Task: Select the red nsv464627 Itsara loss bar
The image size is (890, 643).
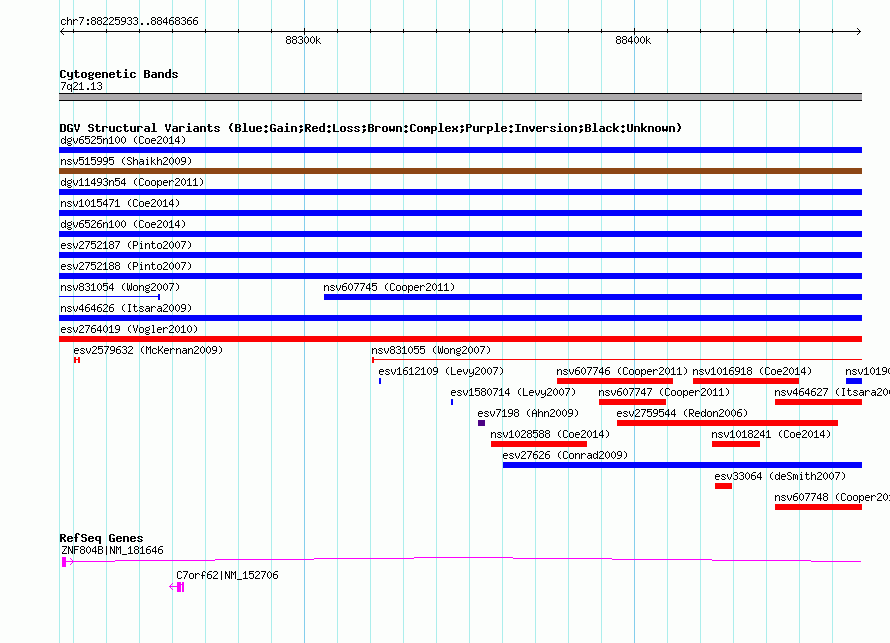Action: pos(818,402)
